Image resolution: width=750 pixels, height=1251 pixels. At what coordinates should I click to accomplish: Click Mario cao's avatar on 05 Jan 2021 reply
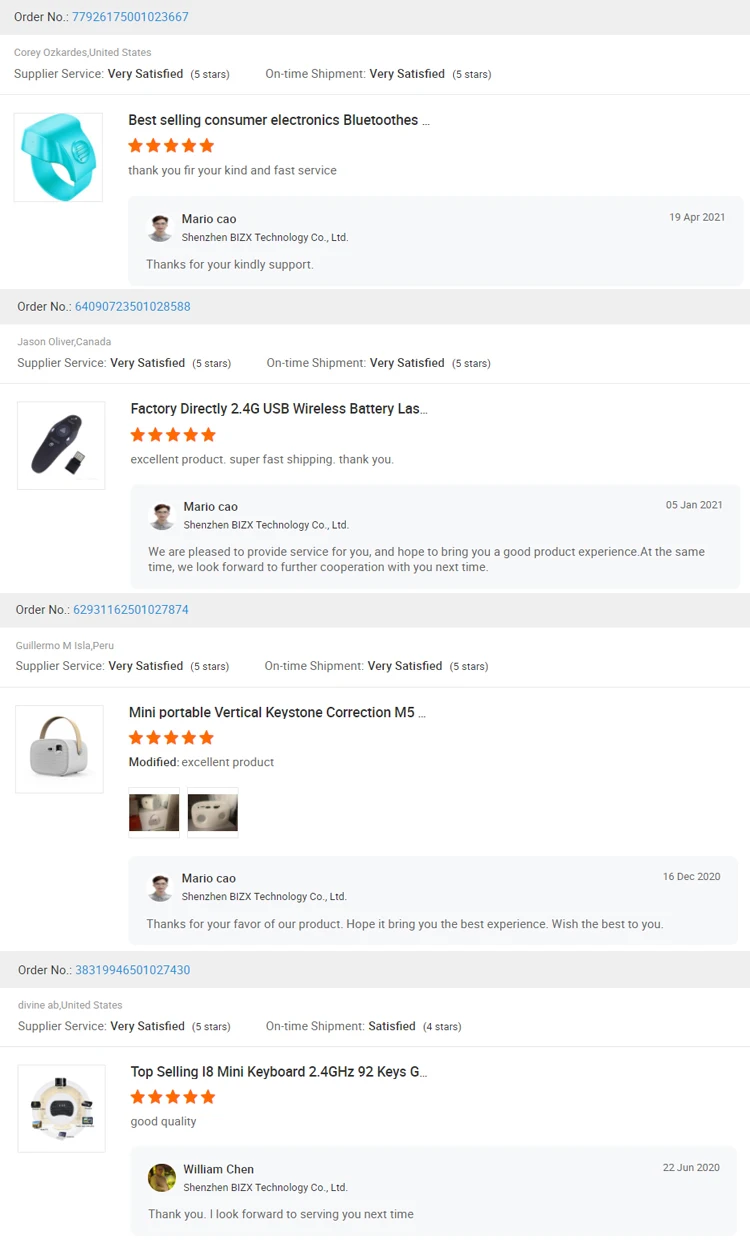[162, 516]
